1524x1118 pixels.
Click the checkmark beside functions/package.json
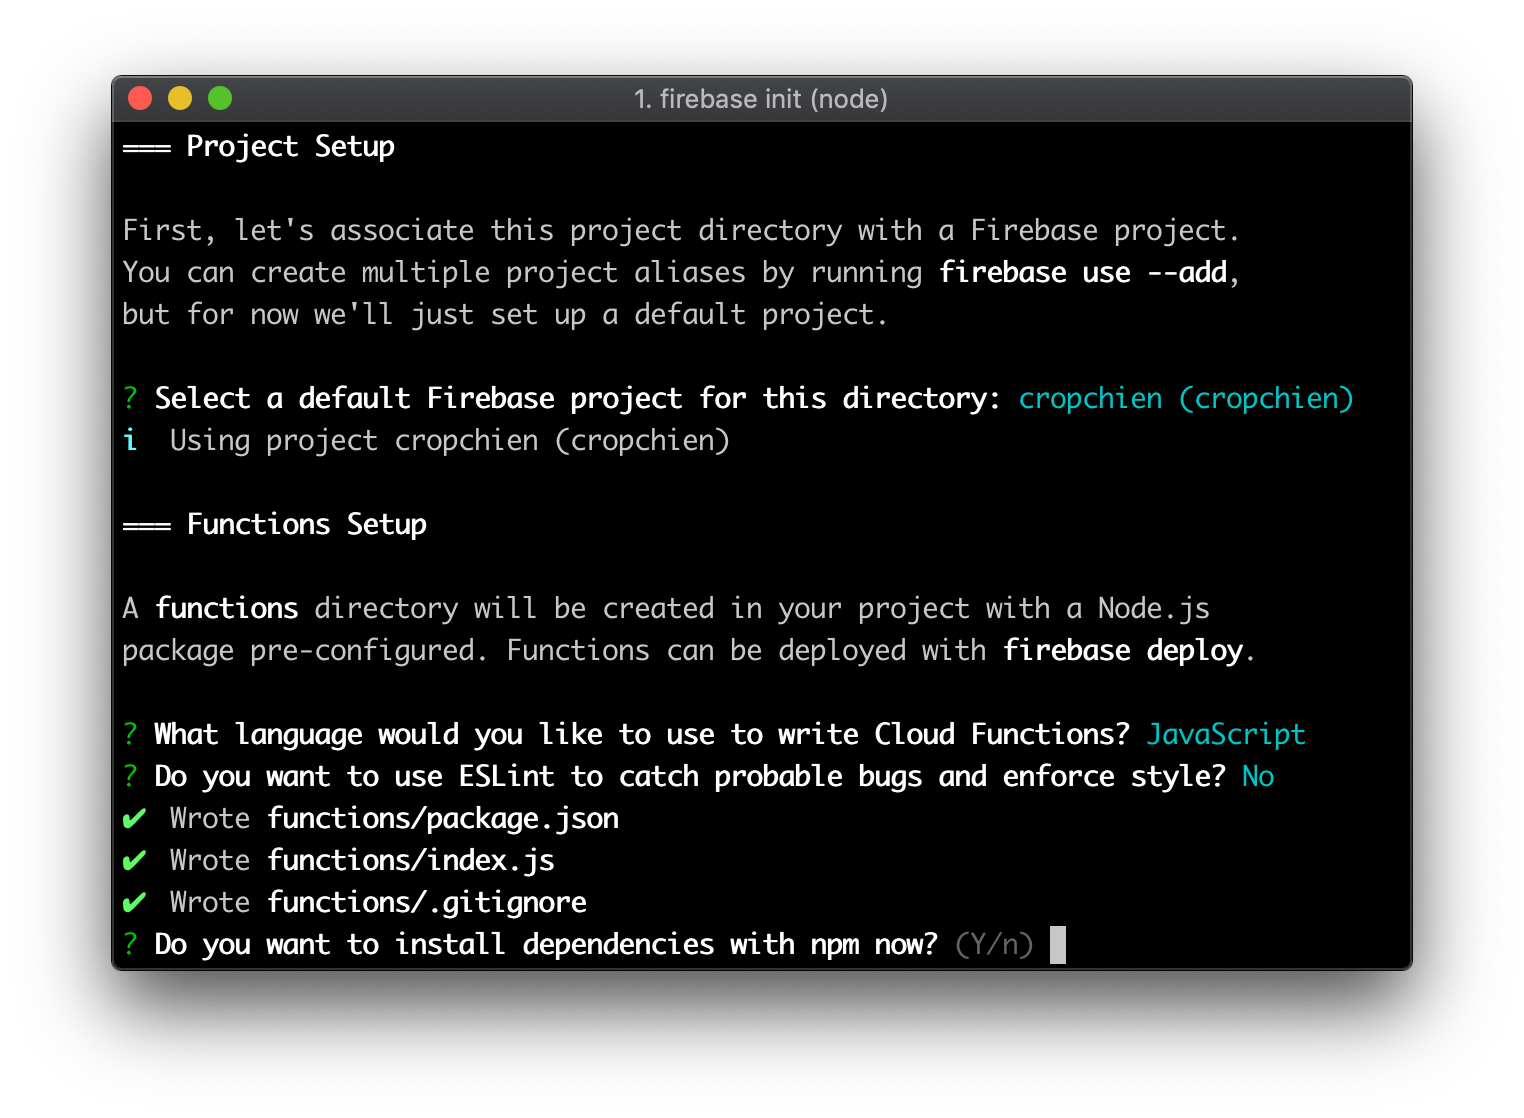click(x=134, y=819)
